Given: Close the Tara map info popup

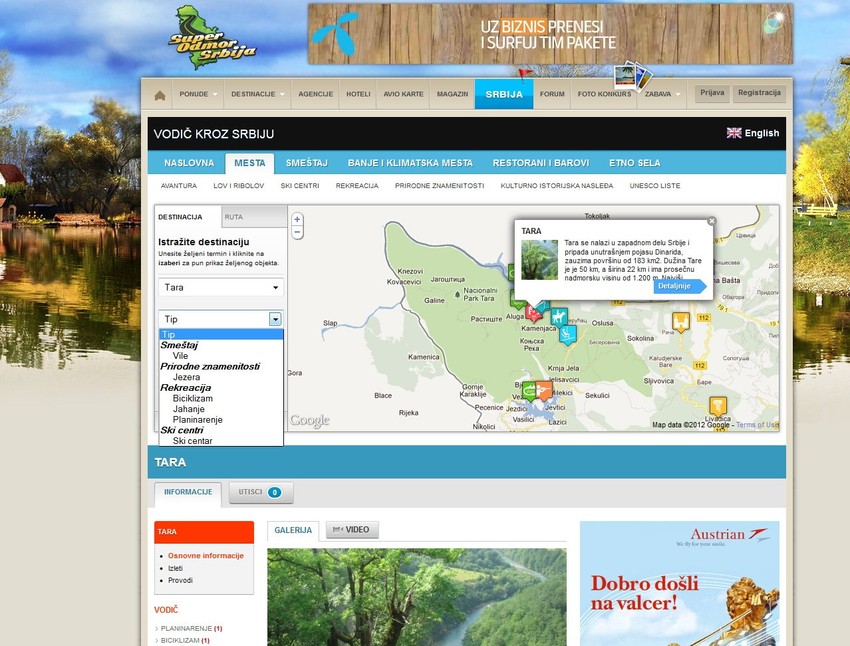Looking at the screenshot, I should point(712,221).
